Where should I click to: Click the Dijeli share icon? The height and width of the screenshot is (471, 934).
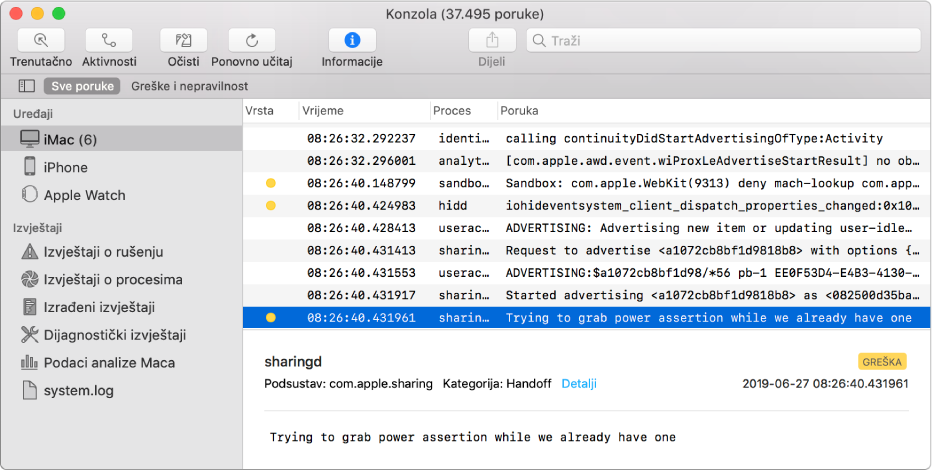(491, 40)
